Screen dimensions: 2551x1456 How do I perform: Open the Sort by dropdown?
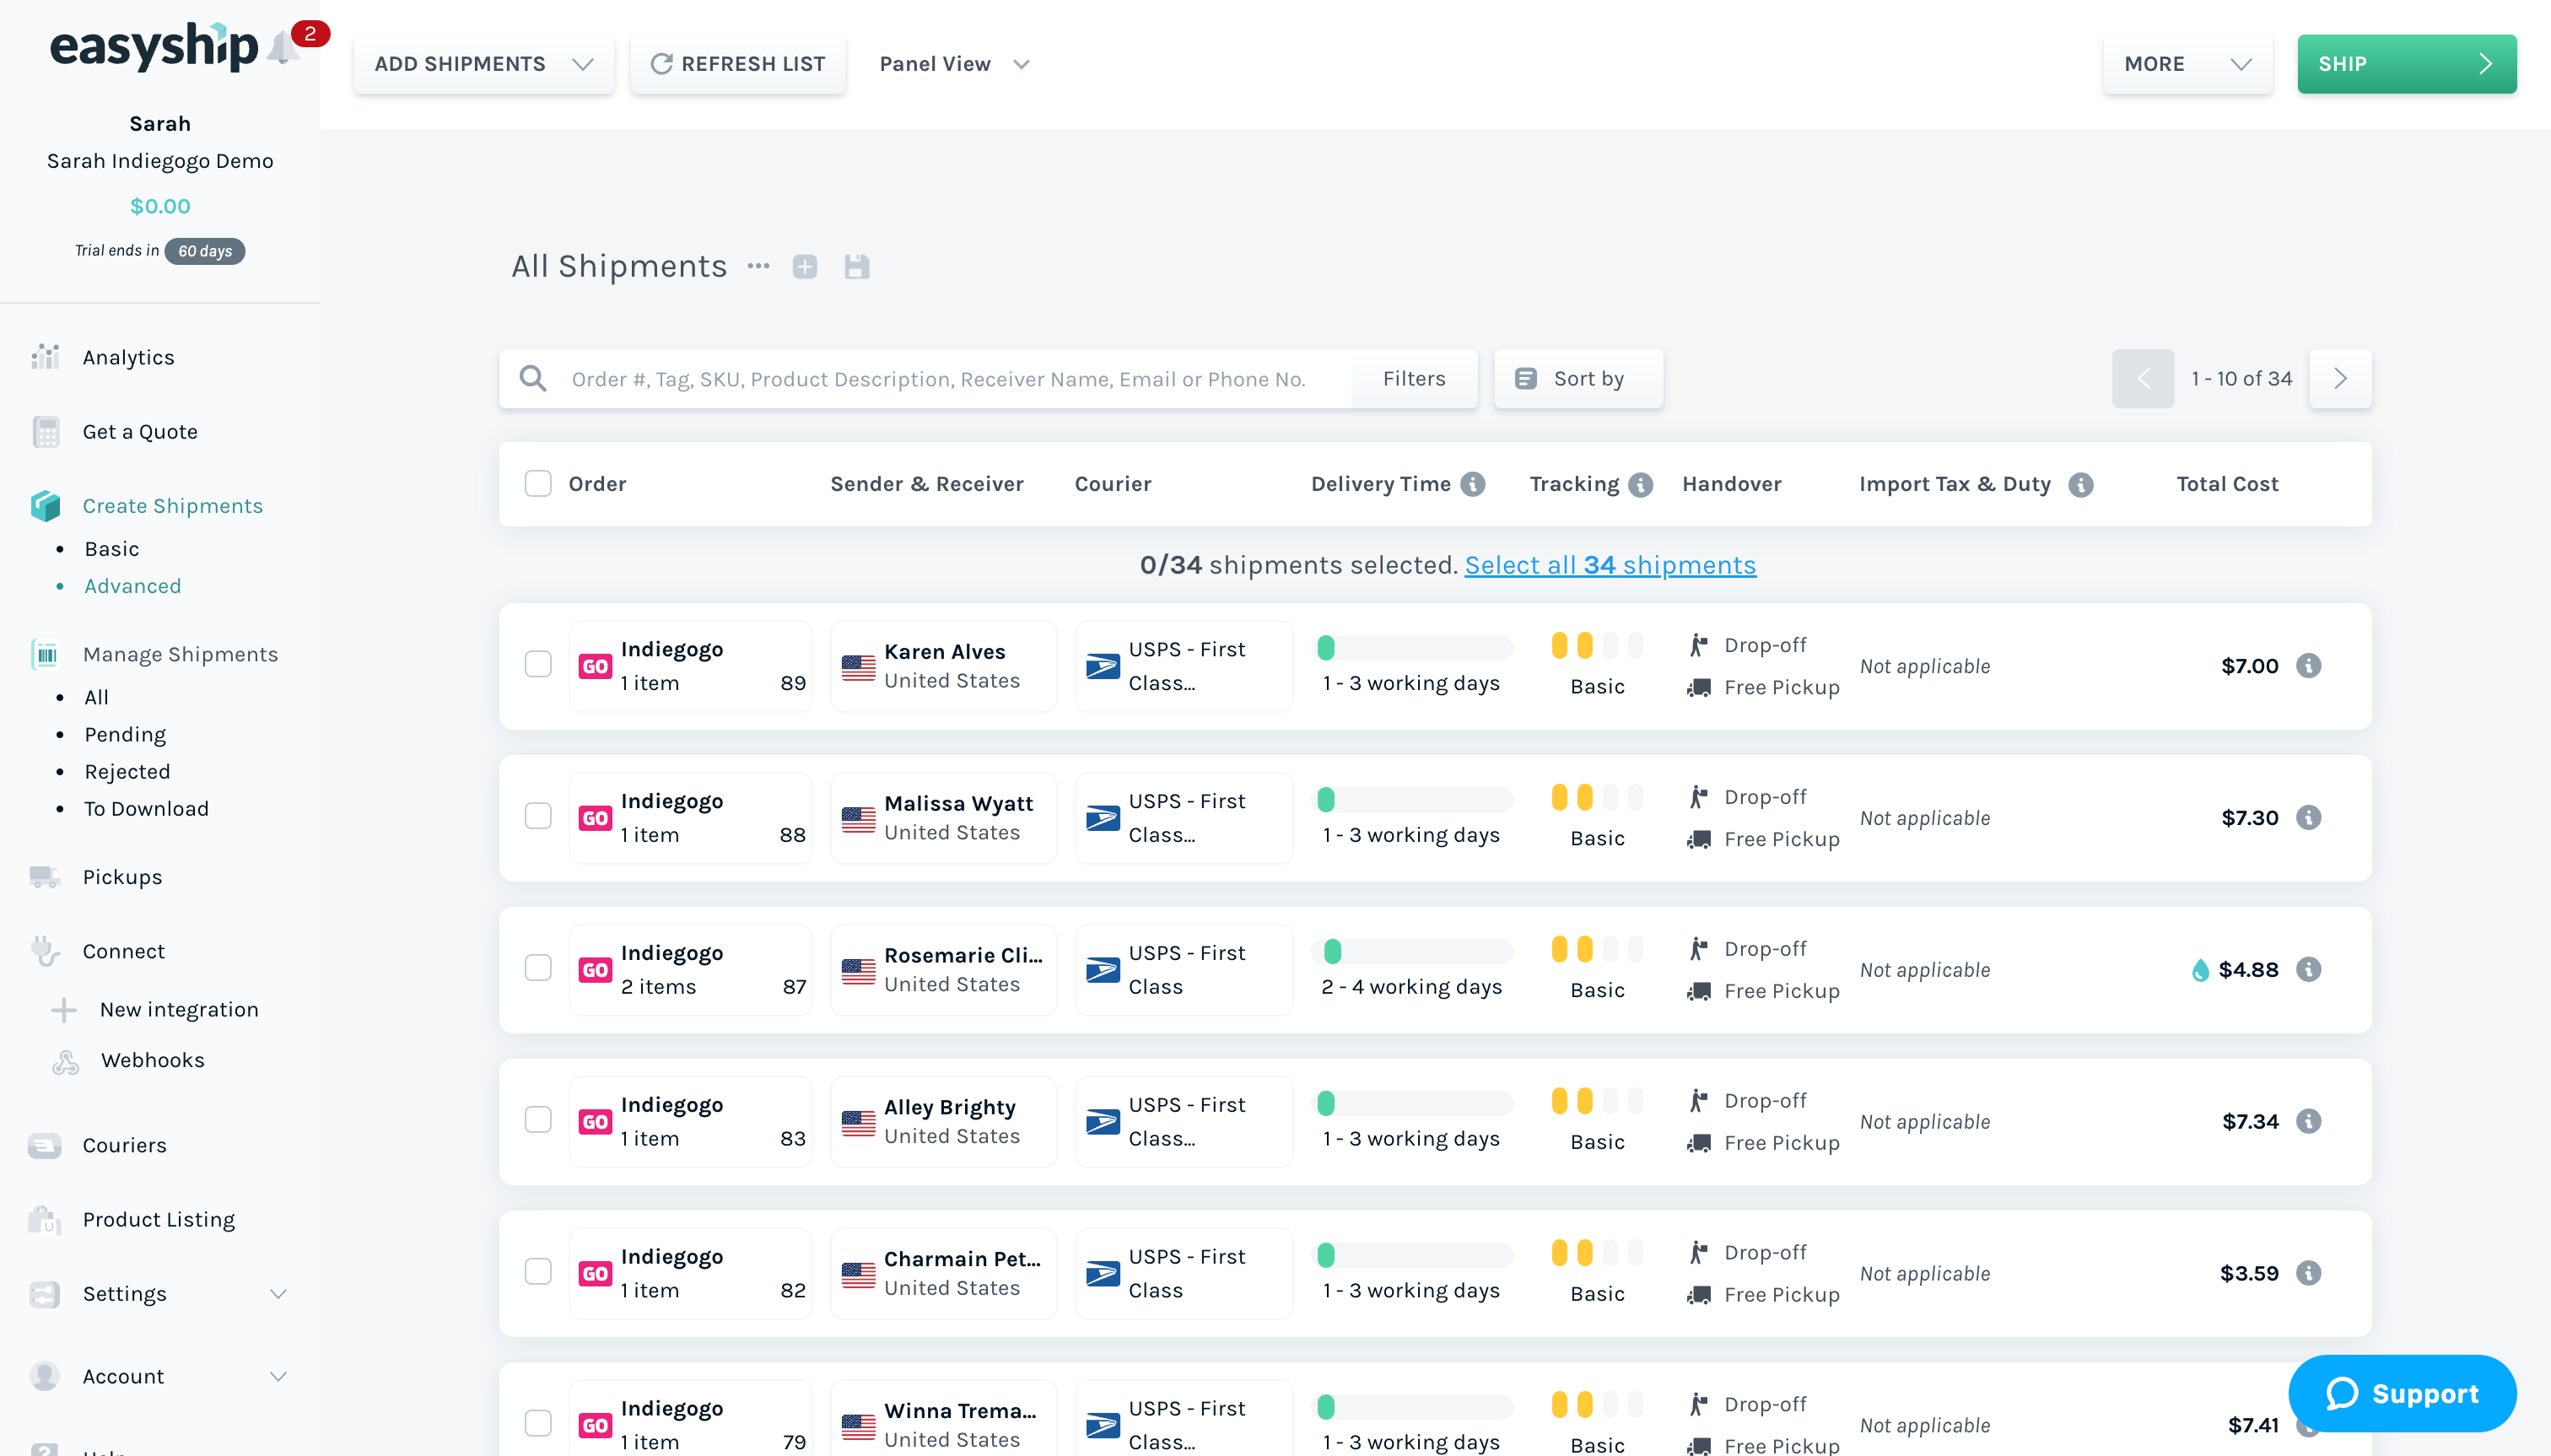(1578, 378)
